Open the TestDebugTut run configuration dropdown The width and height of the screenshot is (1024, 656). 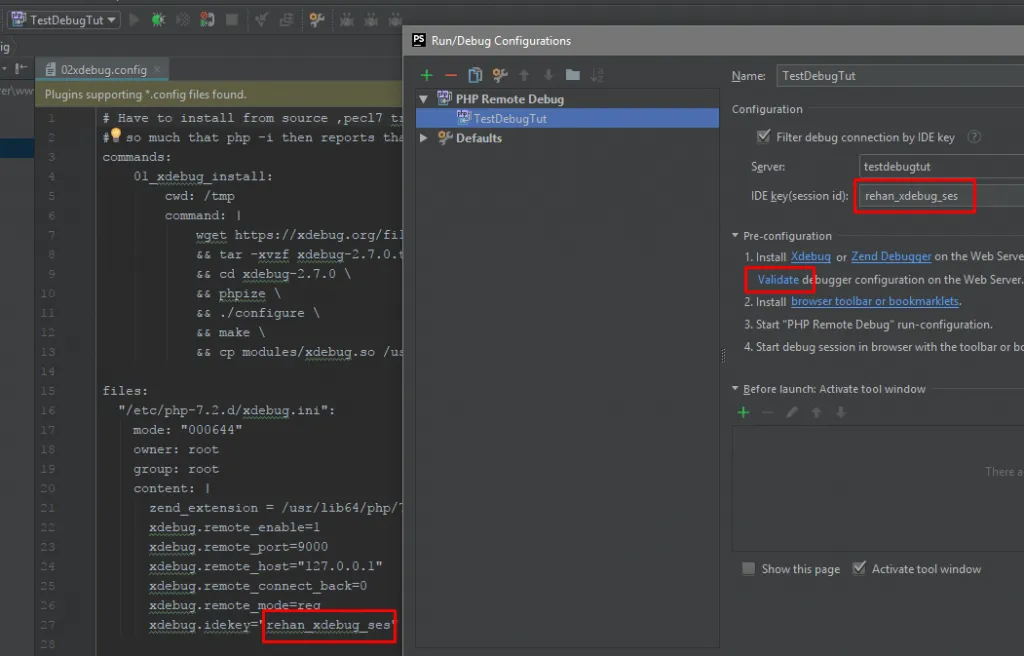point(65,19)
